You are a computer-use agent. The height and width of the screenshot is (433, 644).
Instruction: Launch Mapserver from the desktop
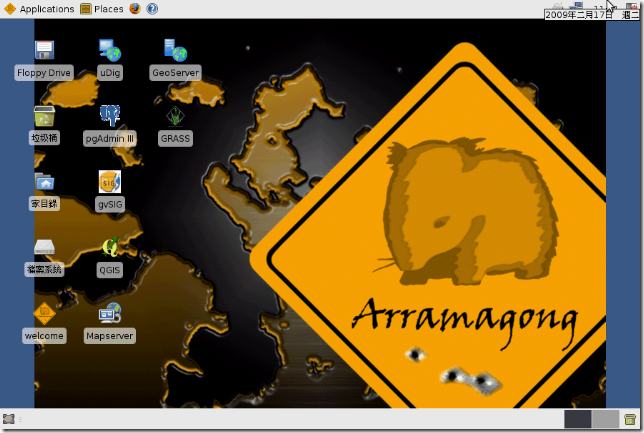click(x=110, y=313)
